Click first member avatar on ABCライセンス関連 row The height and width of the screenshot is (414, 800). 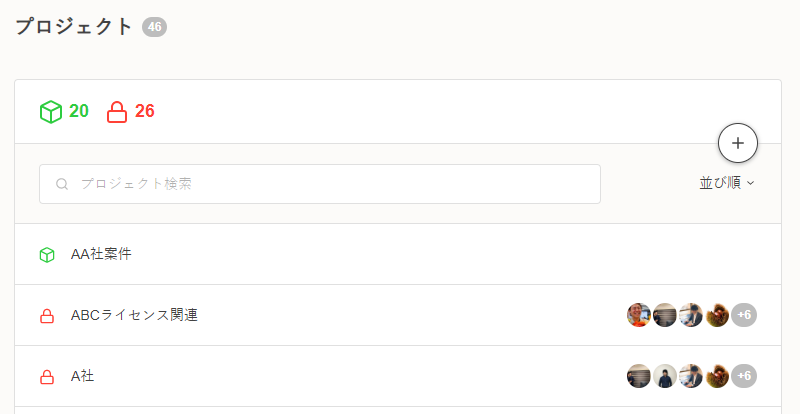(639, 315)
